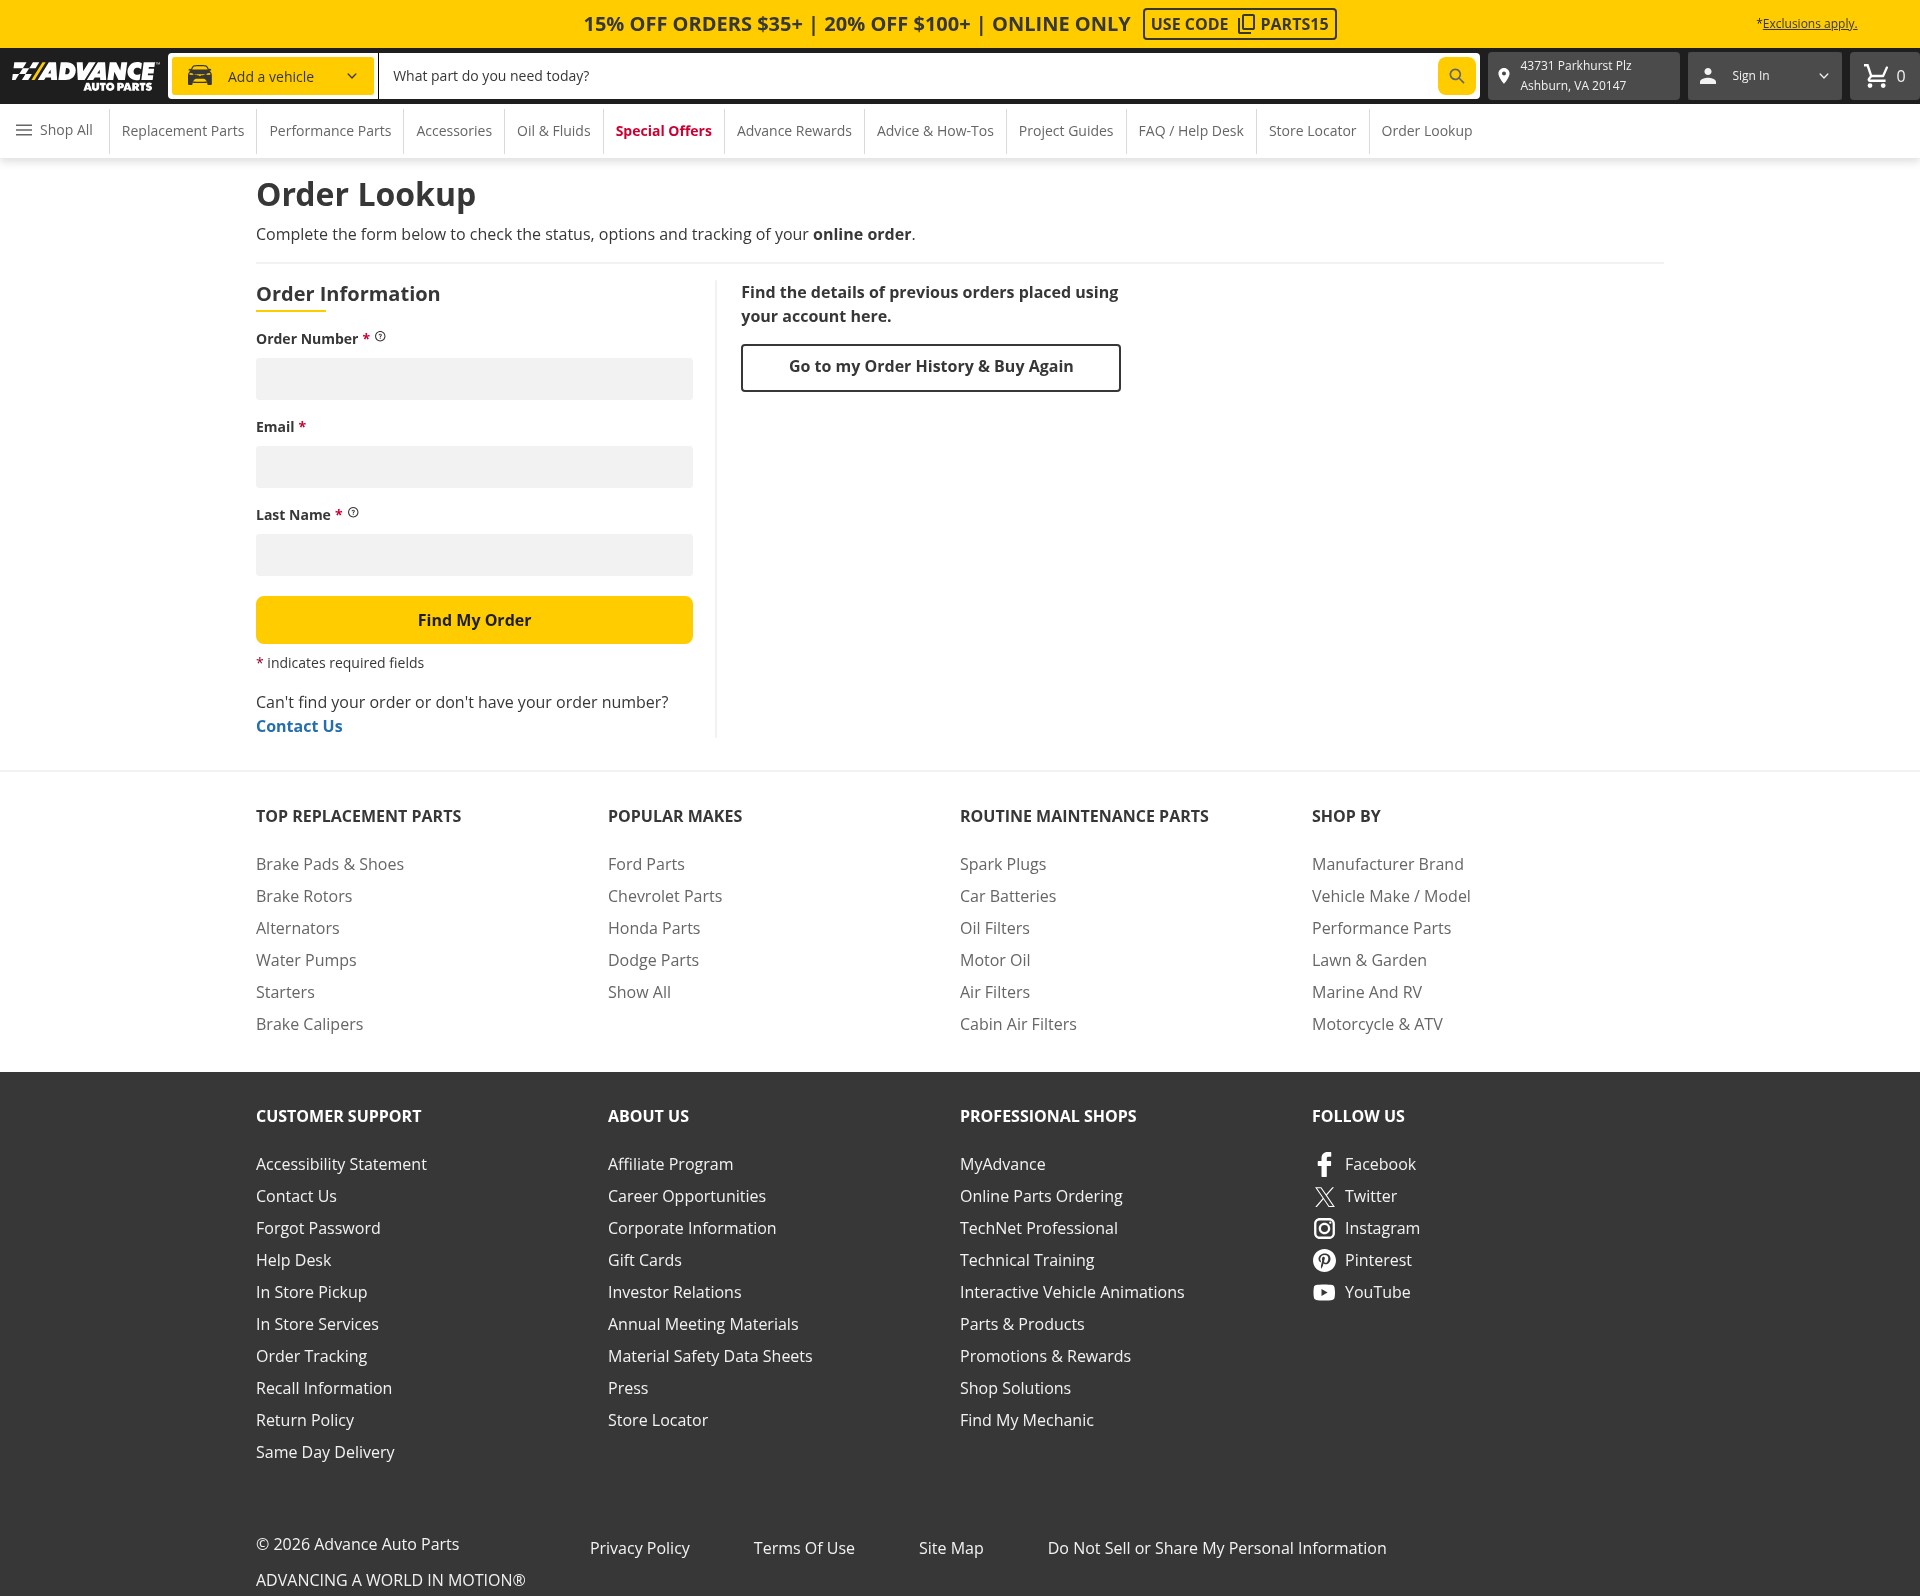This screenshot has width=1920, height=1596.
Task: Open Brake Pads & Shoes link
Action: pos(330,864)
